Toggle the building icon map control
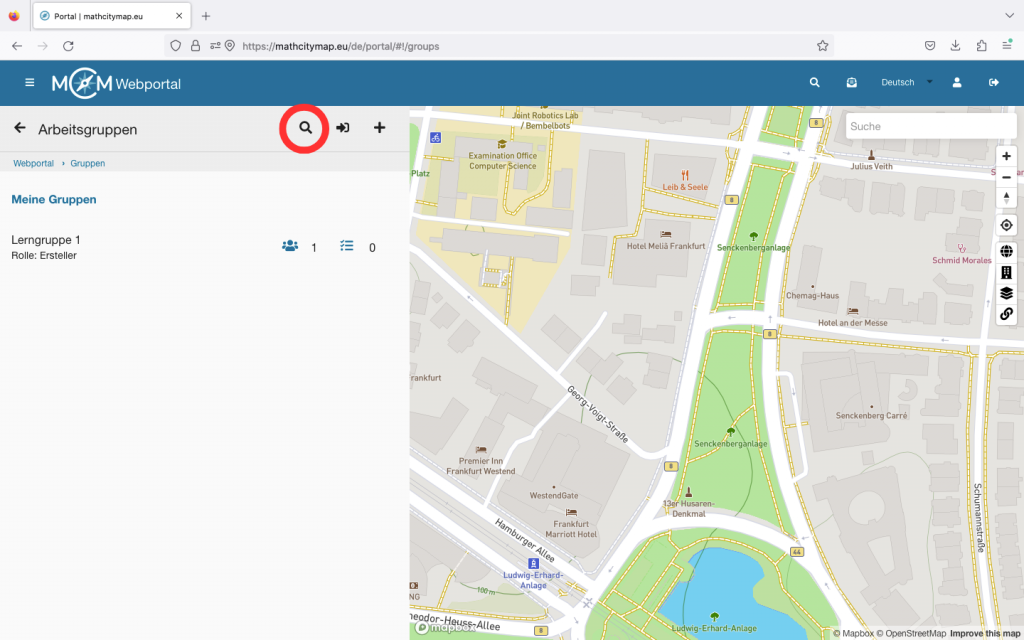 click(1006, 272)
